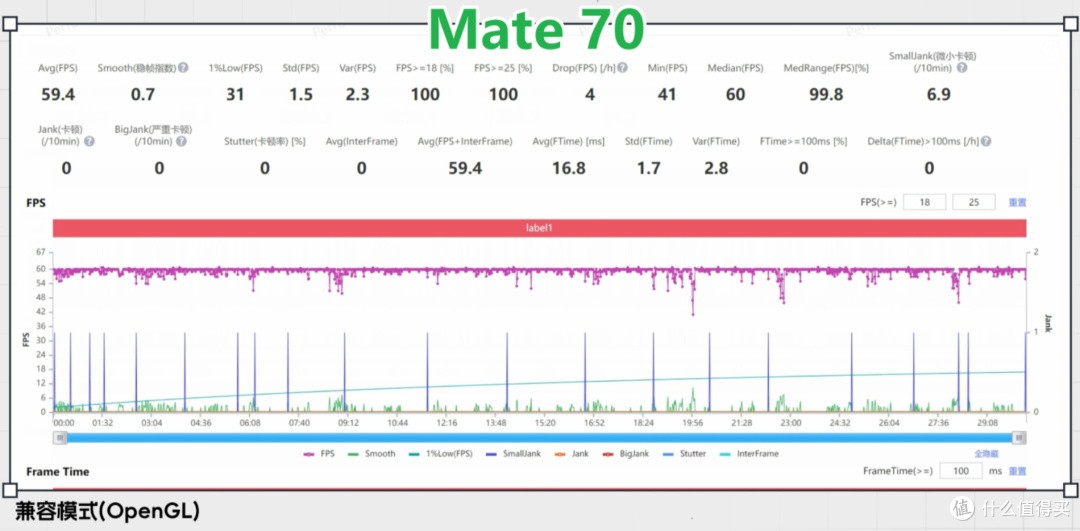Toggle the orange Jank series in legend
1080x531 pixels.
click(570, 454)
